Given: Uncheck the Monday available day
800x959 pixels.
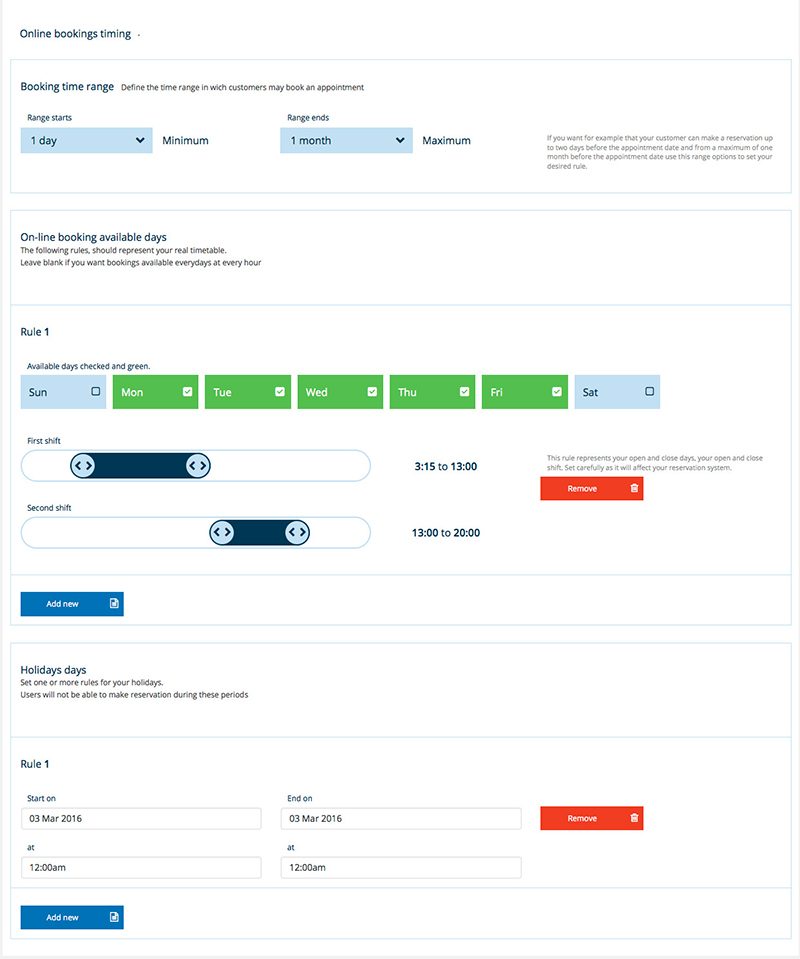Looking at the screenshot, I should pyautogui.click(x=188, y=392).
